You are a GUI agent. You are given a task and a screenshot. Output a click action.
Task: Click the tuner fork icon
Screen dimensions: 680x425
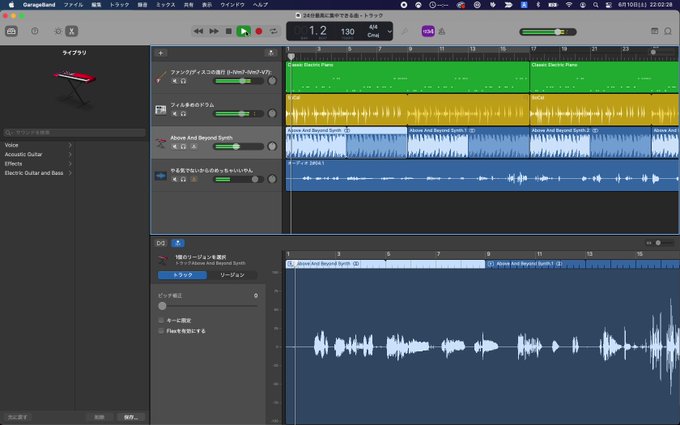tap(404, 31)
